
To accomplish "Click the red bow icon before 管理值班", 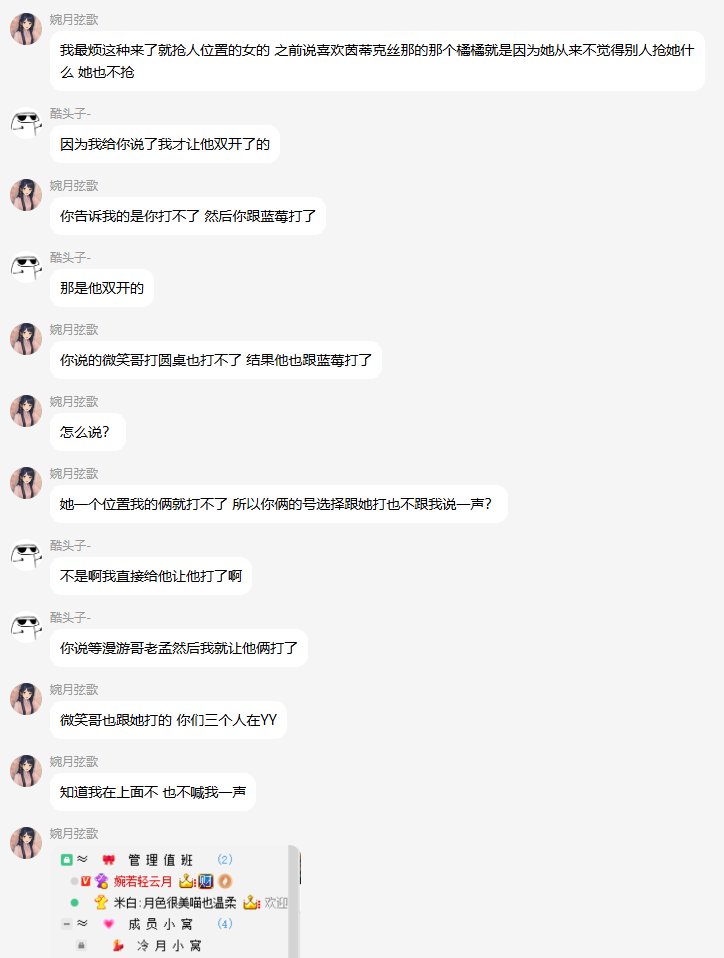I will pyautogui.click(x=109, y=860).
